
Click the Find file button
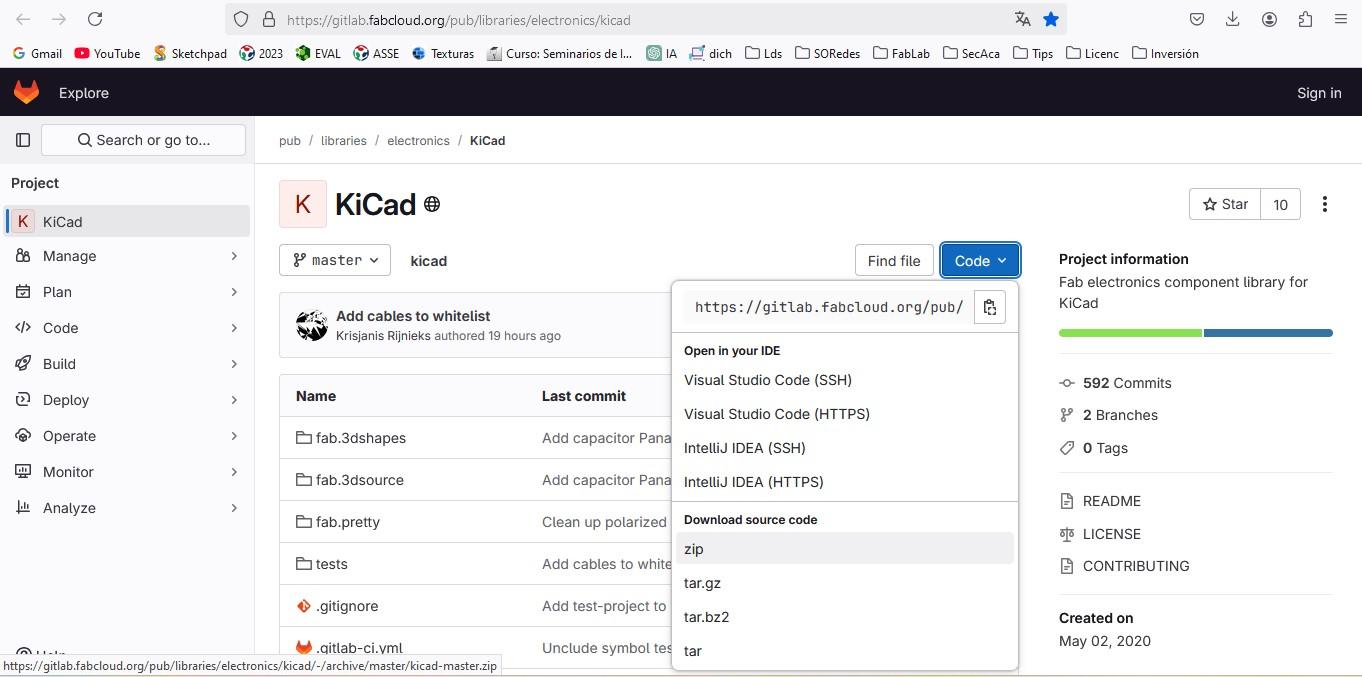tap(893, 260)
